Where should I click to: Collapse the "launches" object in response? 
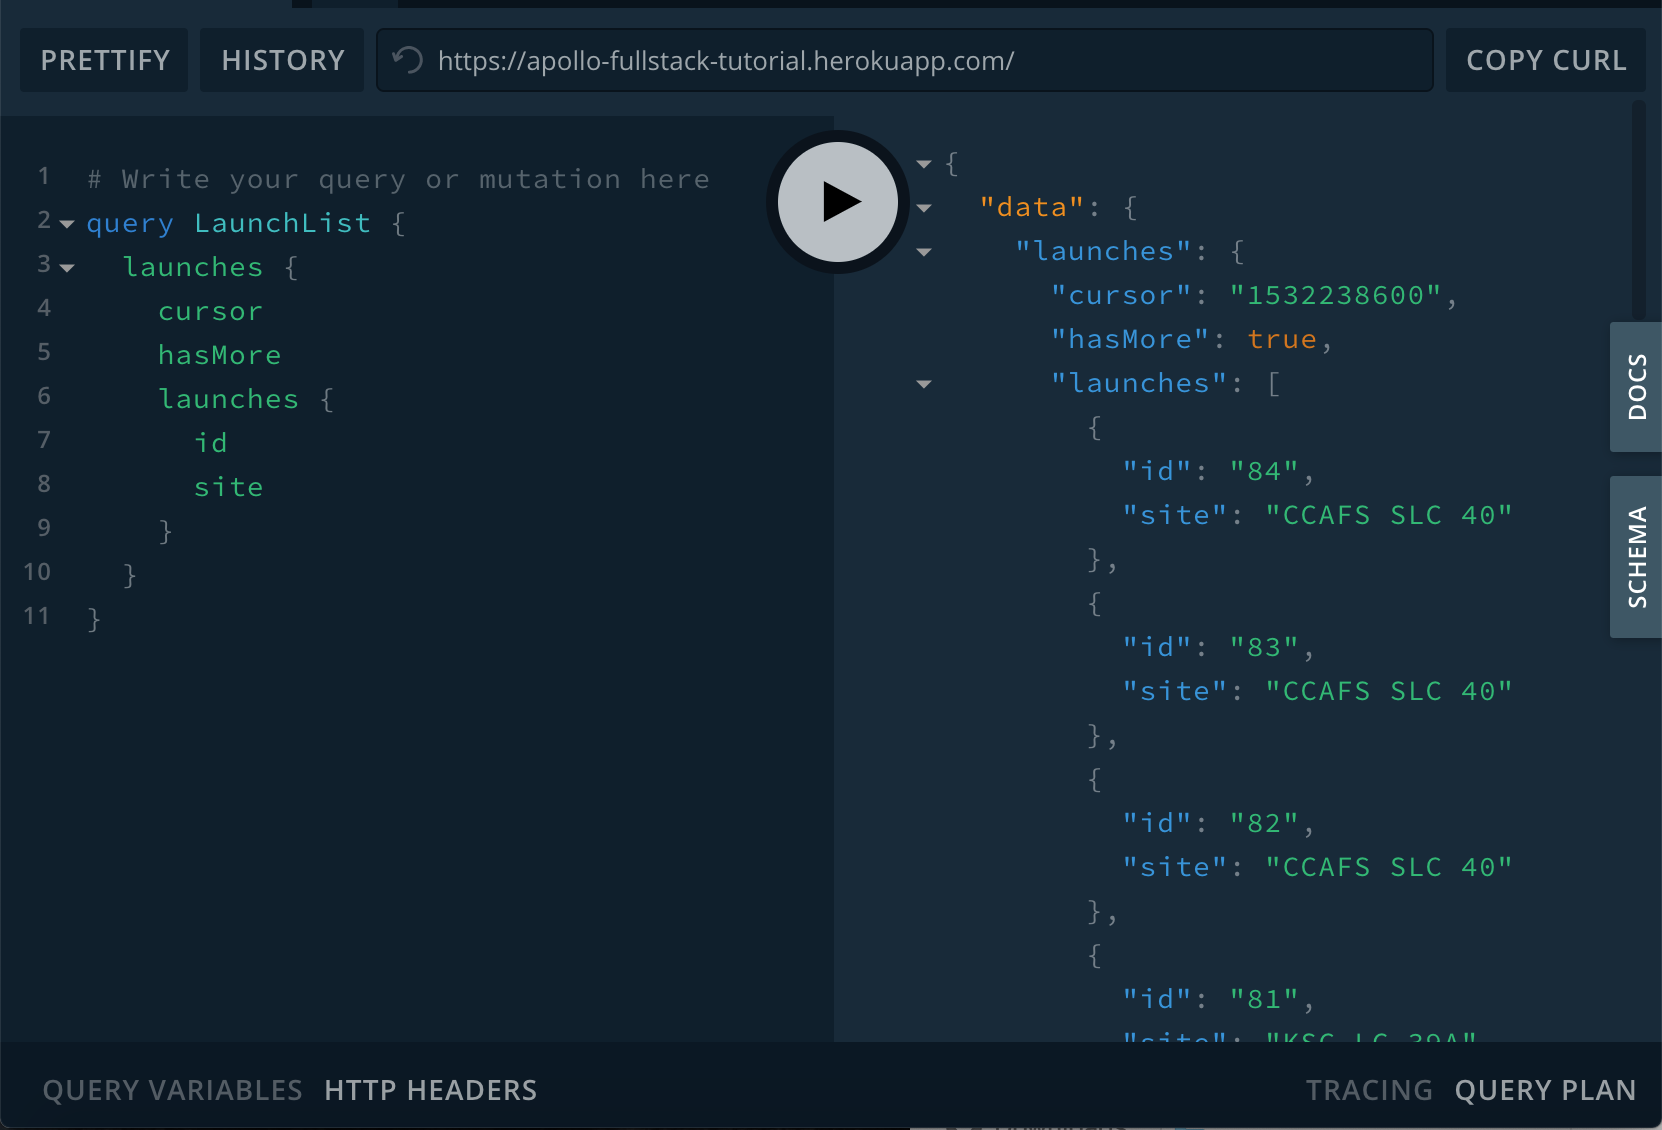[924, 252]
